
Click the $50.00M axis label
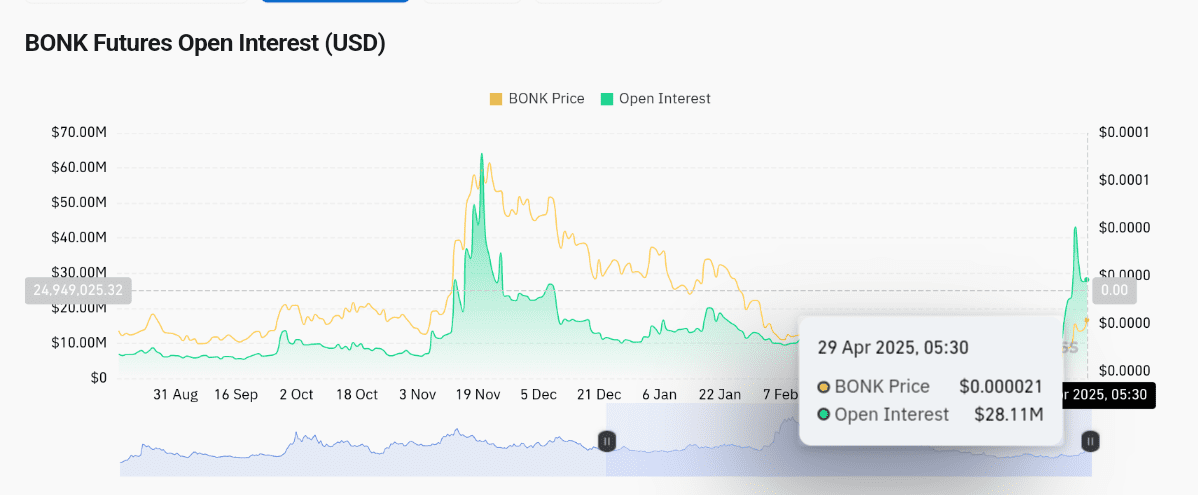[x=79, y=203]
